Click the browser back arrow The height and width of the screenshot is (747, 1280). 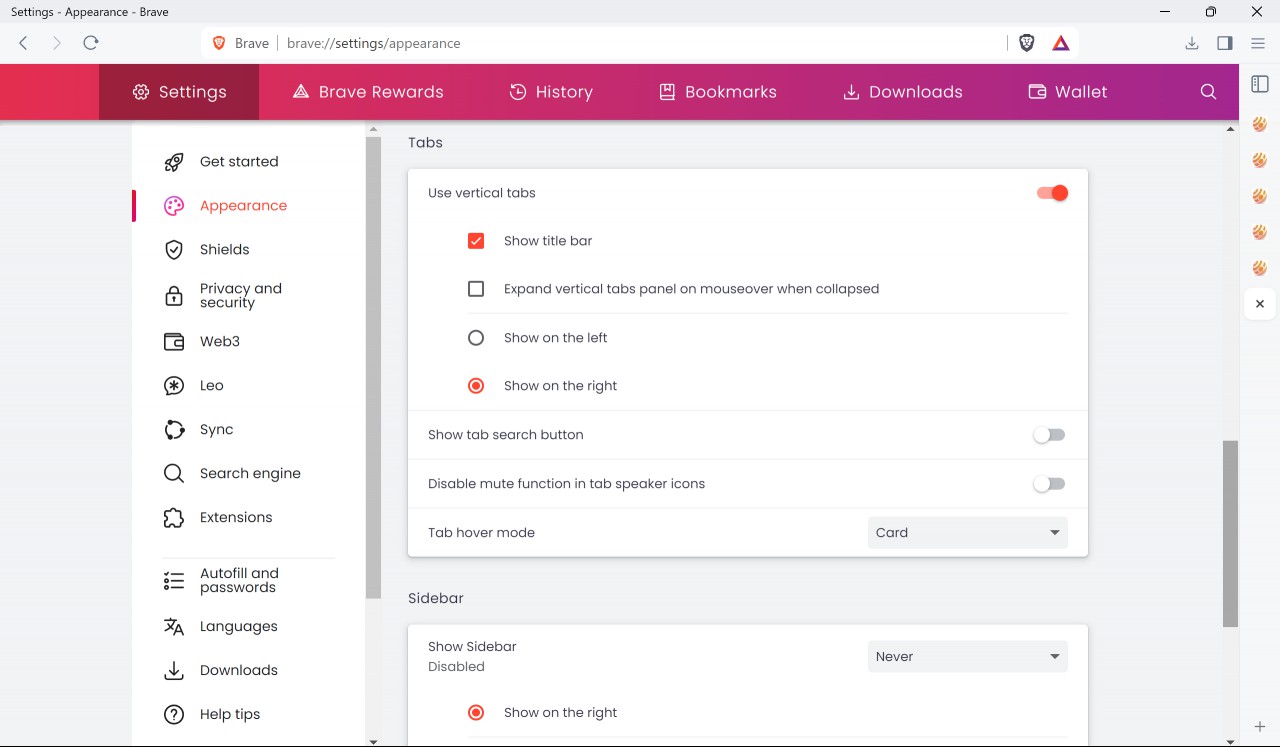click(24, 43)
